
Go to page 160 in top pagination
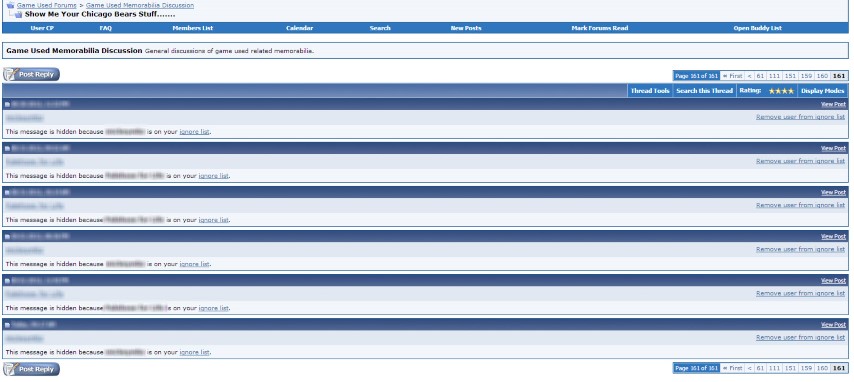[x=822, y=76]
